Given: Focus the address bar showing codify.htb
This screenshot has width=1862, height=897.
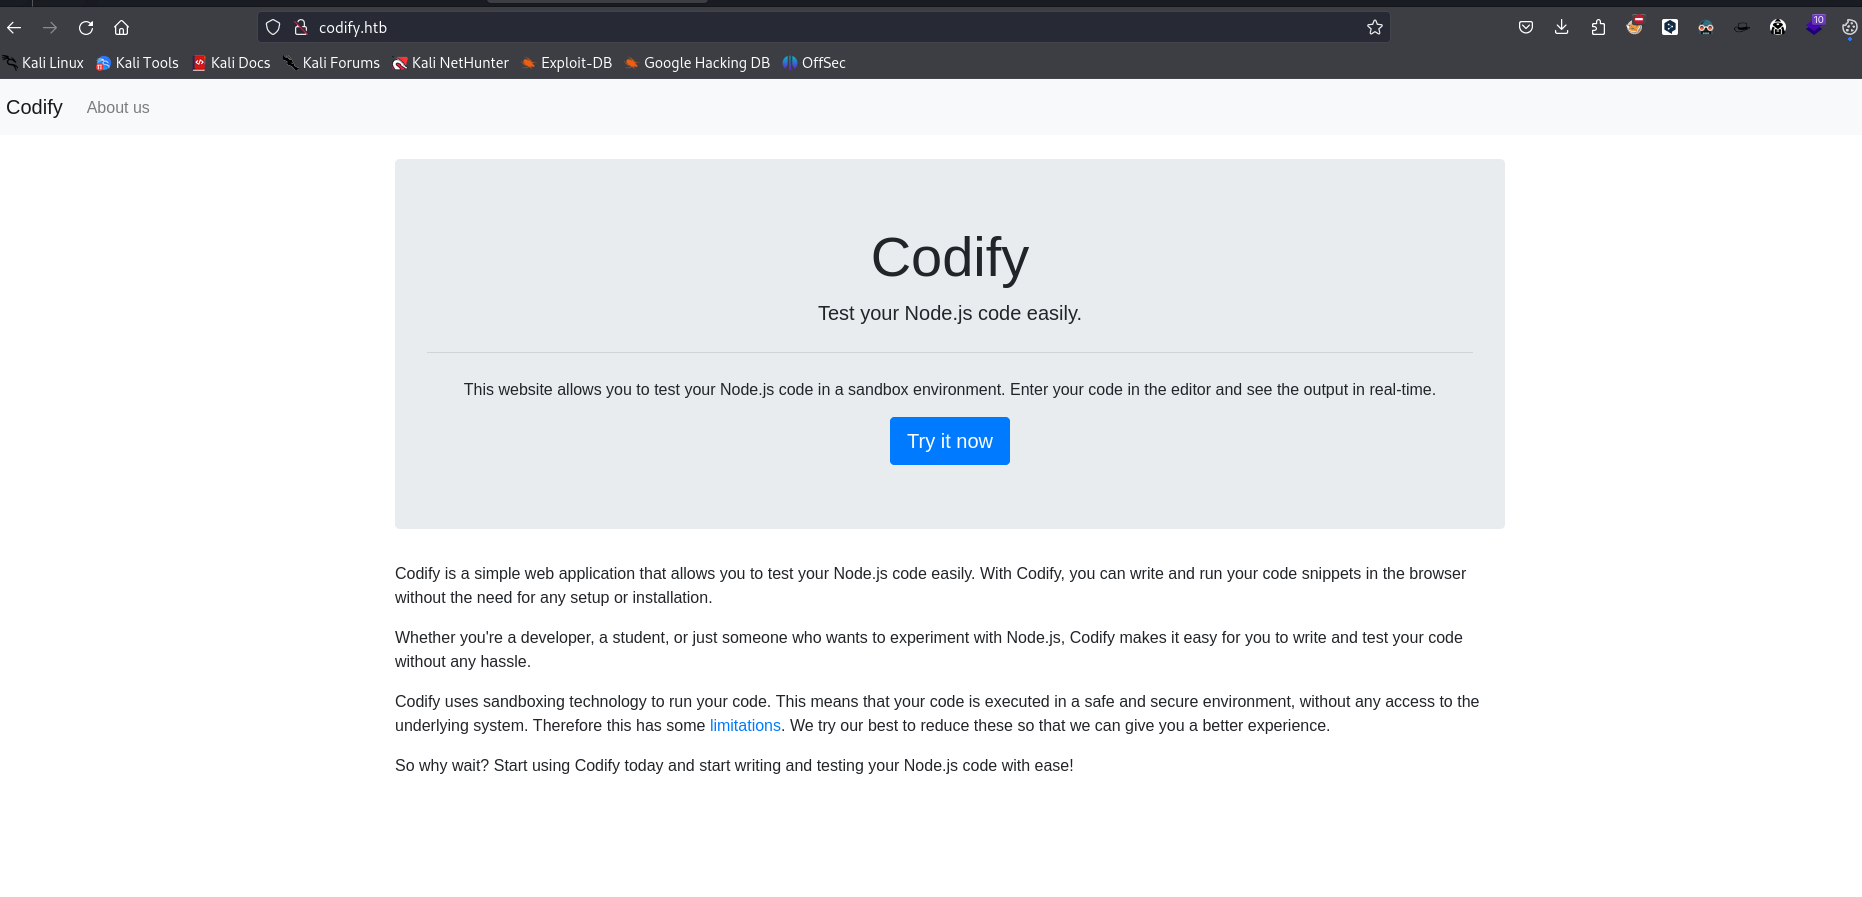Looking at the screenshot, I should (800, 28).
